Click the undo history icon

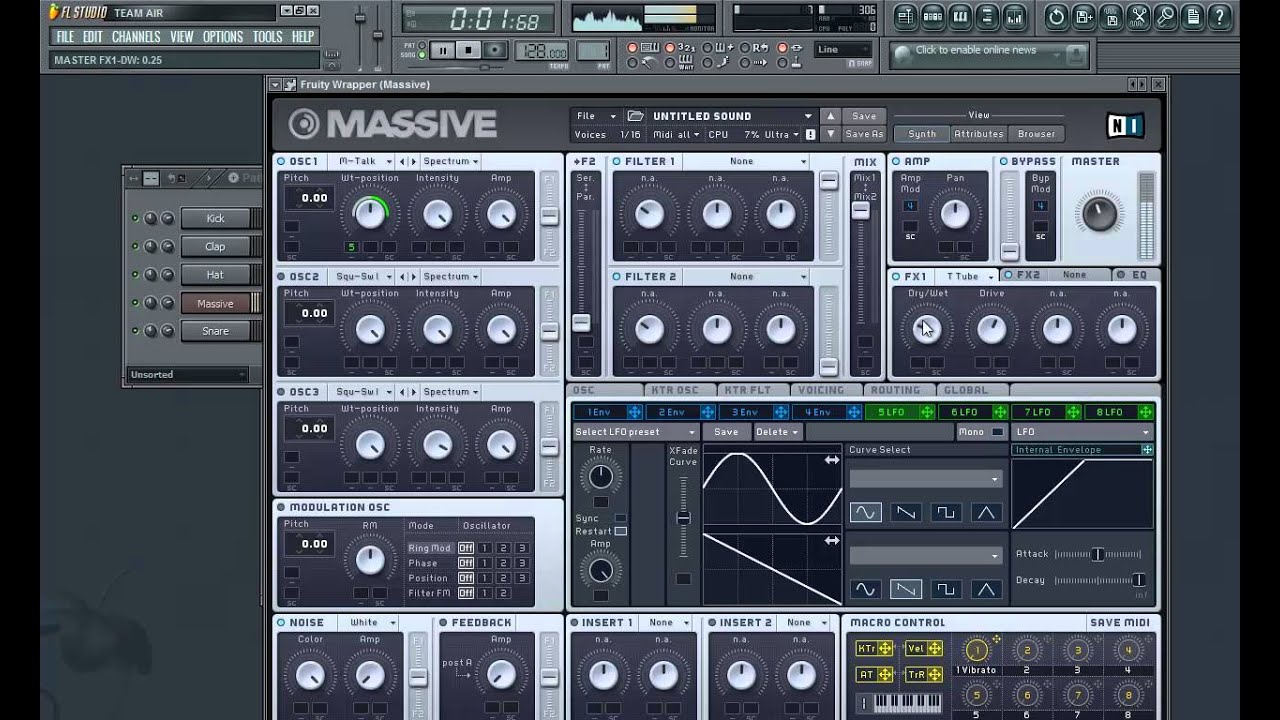[1056, 16]
